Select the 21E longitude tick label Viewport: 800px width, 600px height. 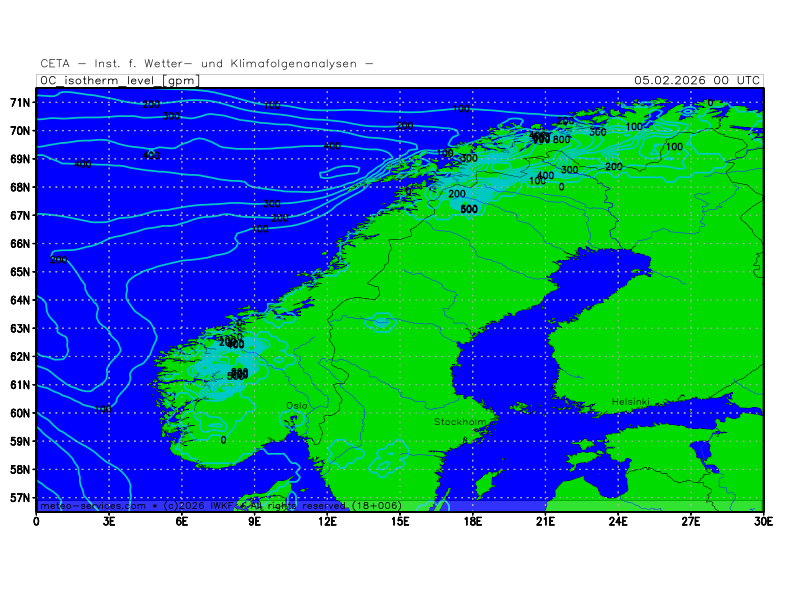[x=545, y=520]
